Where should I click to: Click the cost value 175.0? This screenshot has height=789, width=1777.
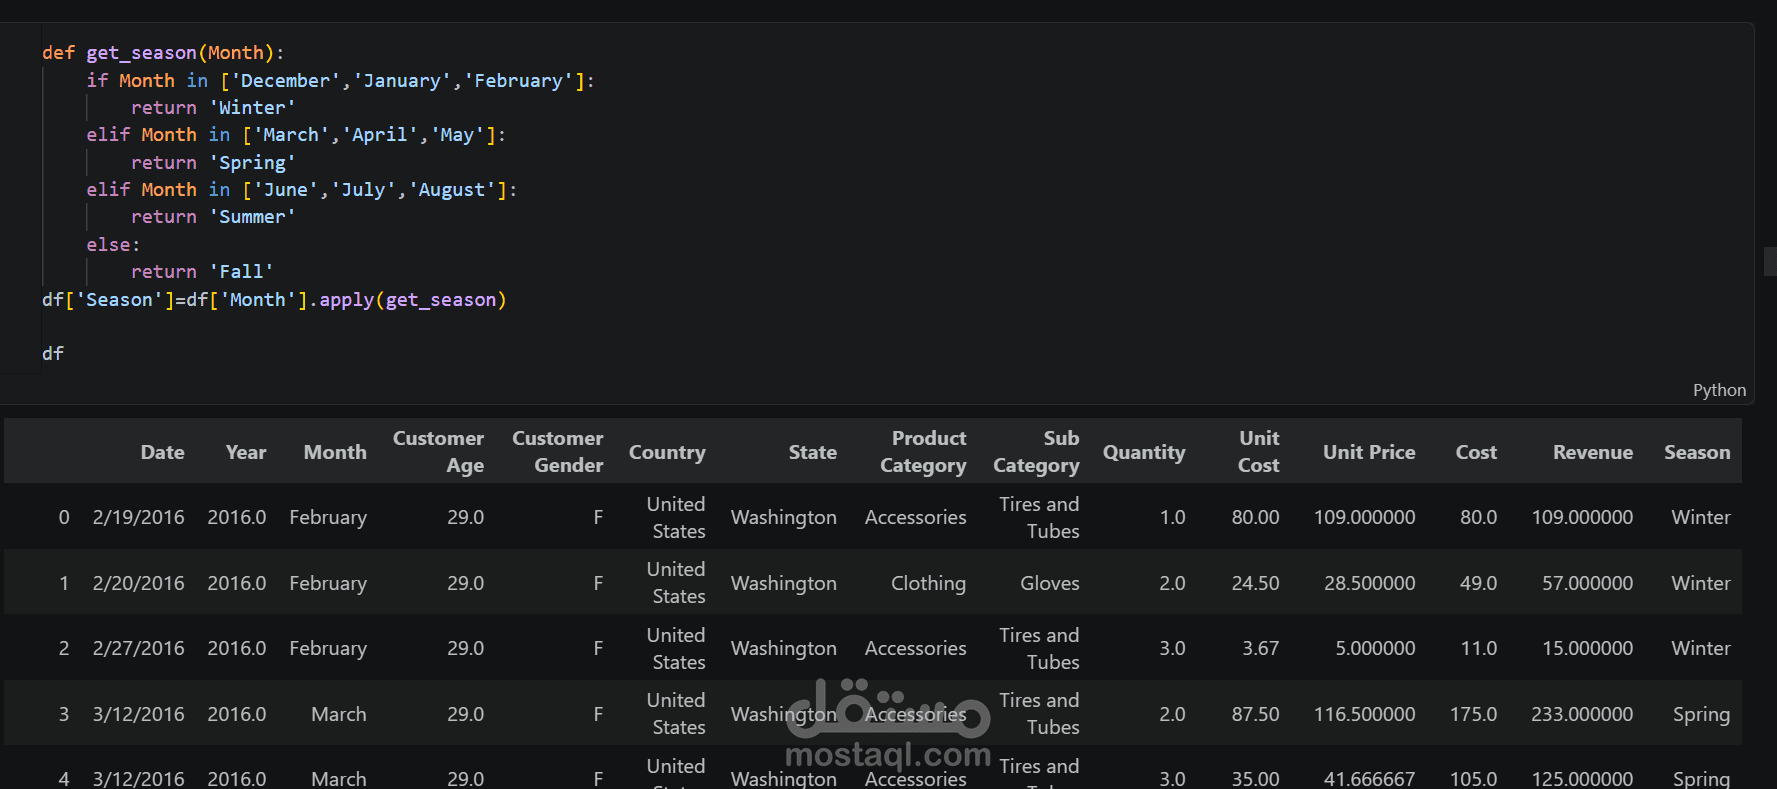(1473, 714)
